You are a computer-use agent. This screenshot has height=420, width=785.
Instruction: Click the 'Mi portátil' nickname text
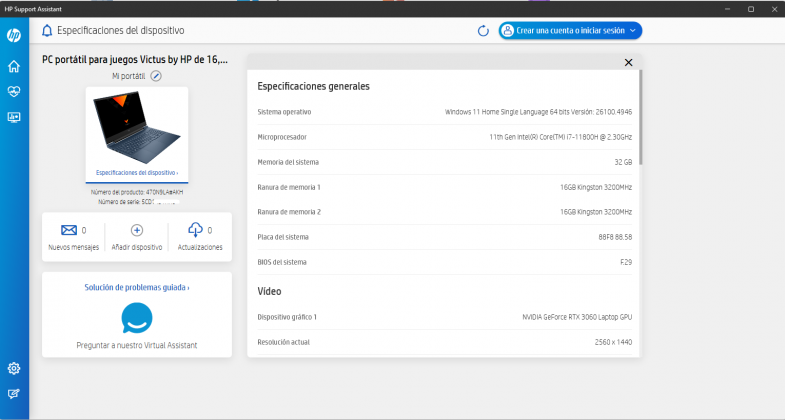coord(129,76)
